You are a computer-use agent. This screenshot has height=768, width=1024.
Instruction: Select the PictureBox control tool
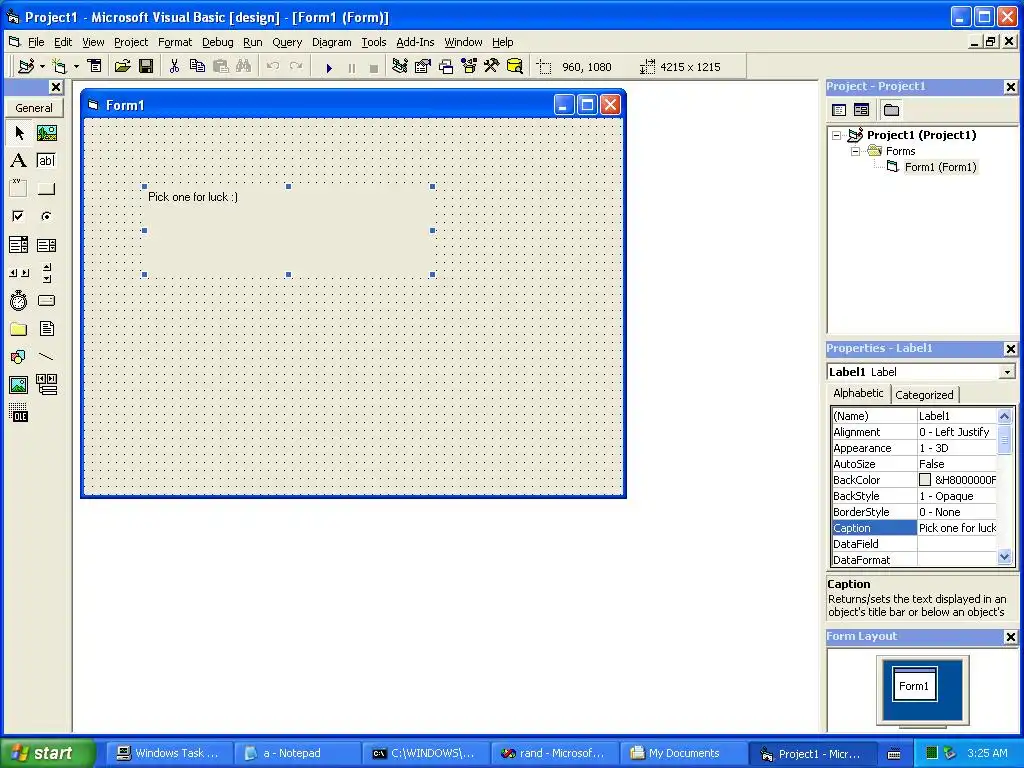click(x=46, y=133)
